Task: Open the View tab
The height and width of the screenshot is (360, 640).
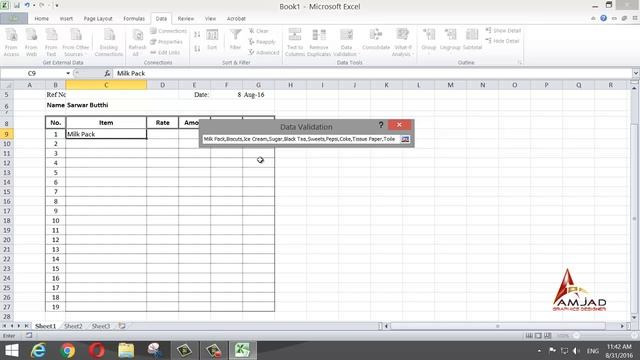Action: [x=210, y=19]
